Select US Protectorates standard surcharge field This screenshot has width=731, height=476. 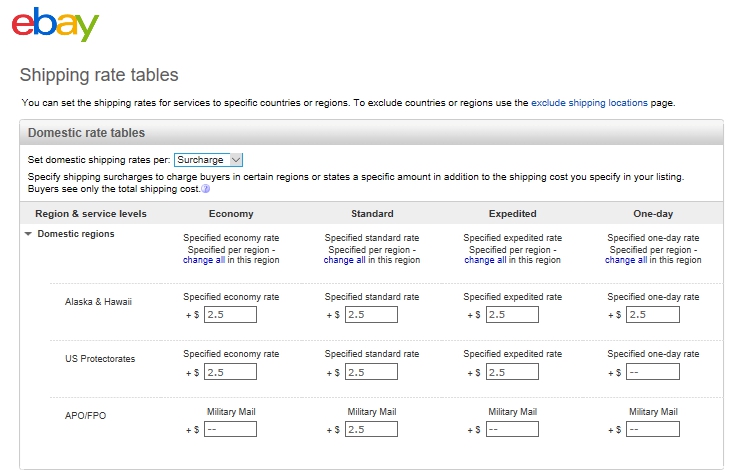(x=371, y=372)
